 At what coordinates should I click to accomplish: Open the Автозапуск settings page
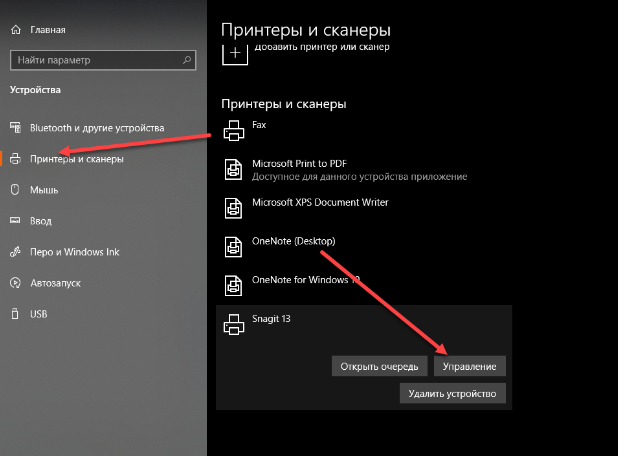click(x=56, y=283)
